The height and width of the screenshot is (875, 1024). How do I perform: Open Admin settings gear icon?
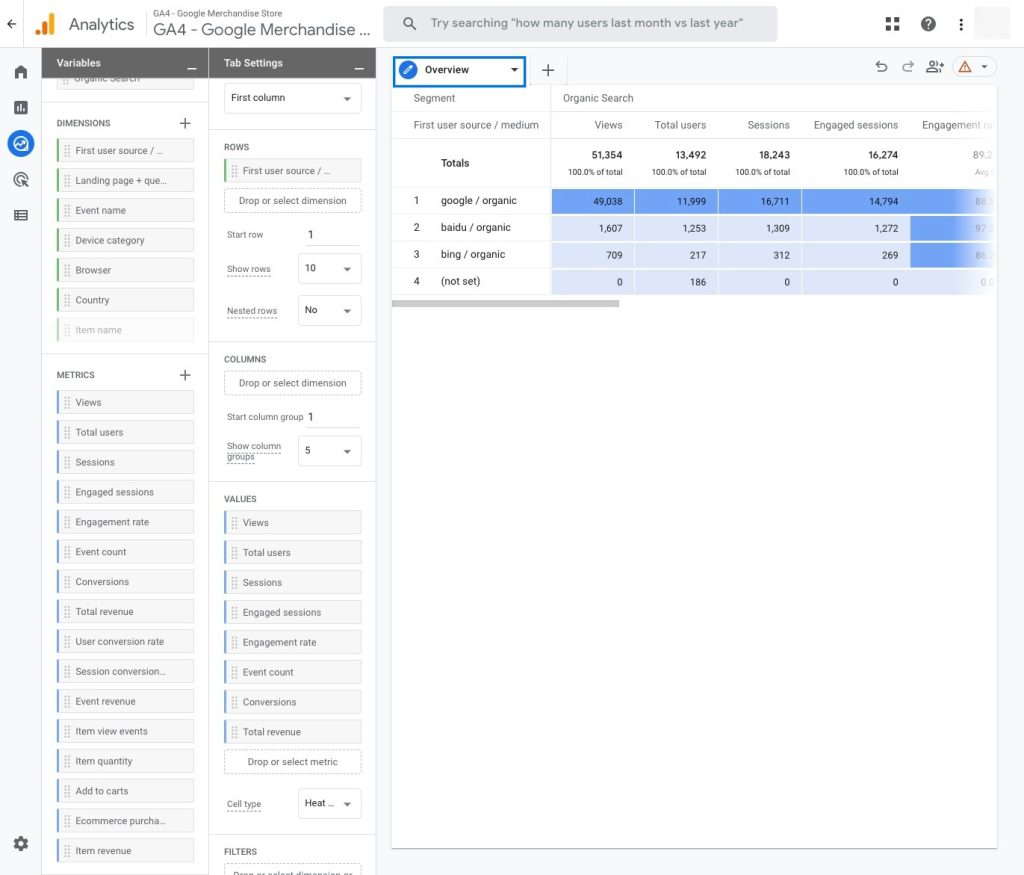tap(20, 844)
